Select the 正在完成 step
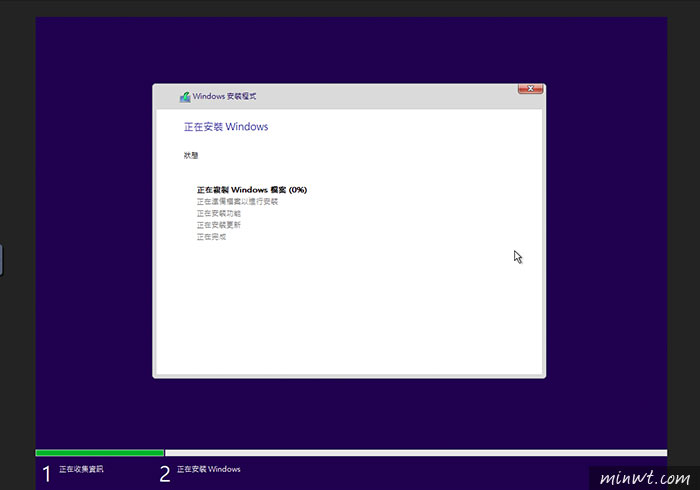The image size is (700, 490). 211,237
